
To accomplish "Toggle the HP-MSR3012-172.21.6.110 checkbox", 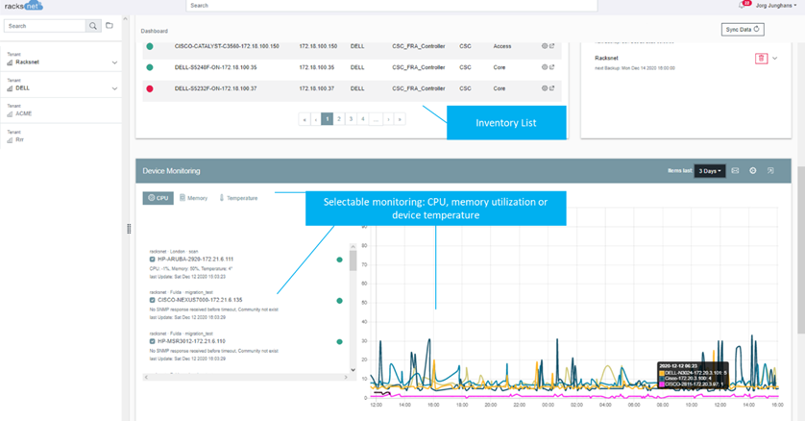I will click(x=152, y=341).
